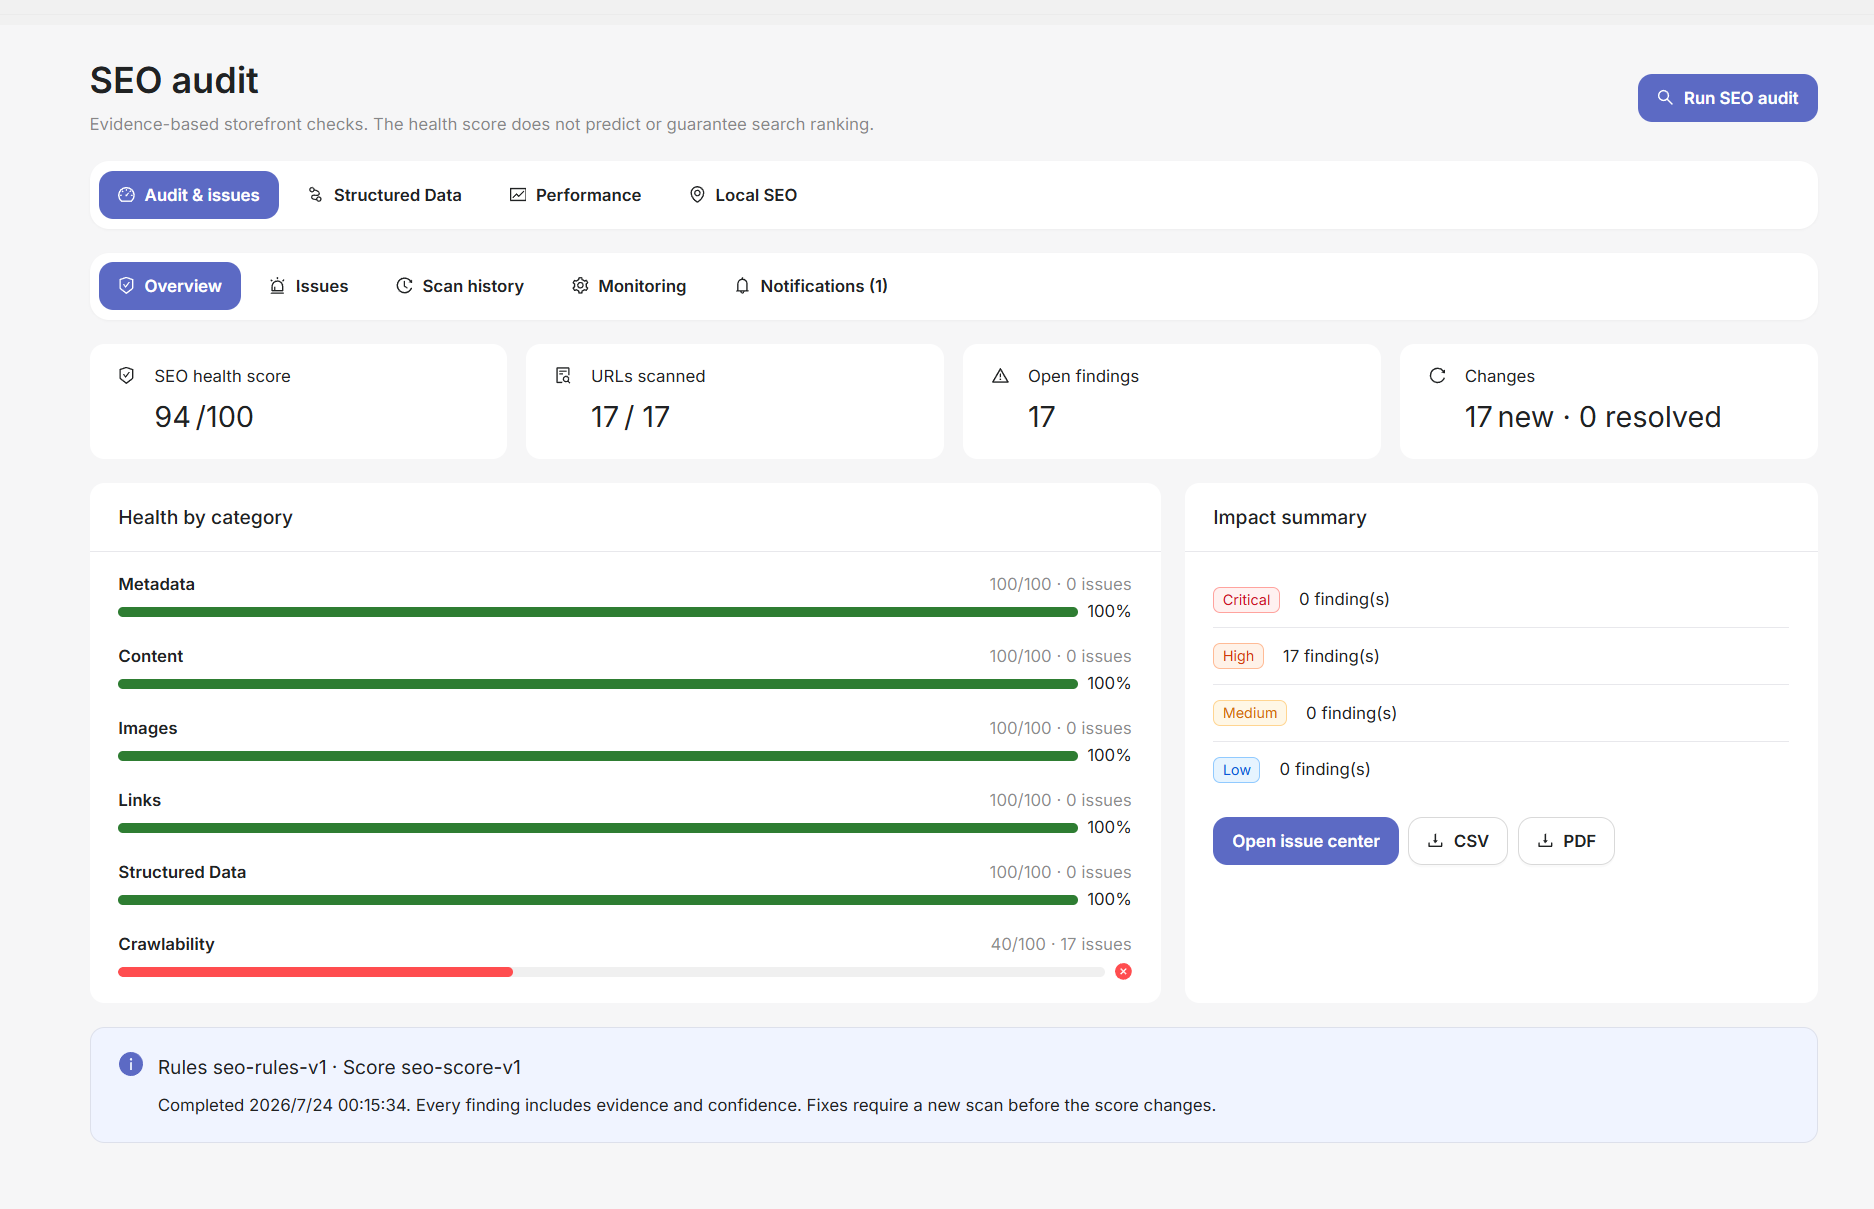Click the 17 / 17 URLs scanned value

[x=630, y=417]
